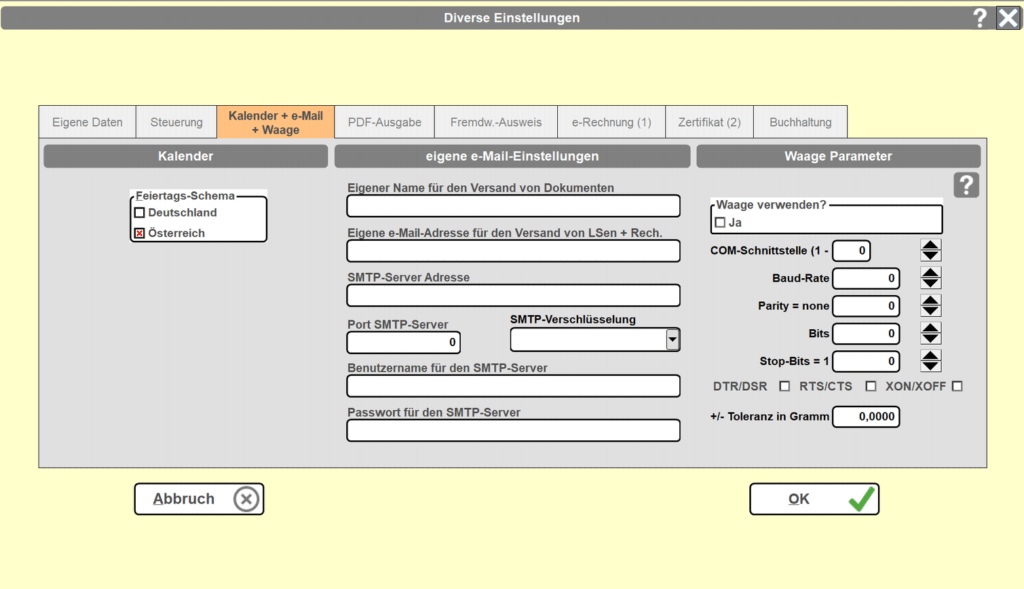The height and width of the screenshot is (589, 1024).
Task: Tick the Waage verwenden Ja checkbox
Action: (720, 222)
